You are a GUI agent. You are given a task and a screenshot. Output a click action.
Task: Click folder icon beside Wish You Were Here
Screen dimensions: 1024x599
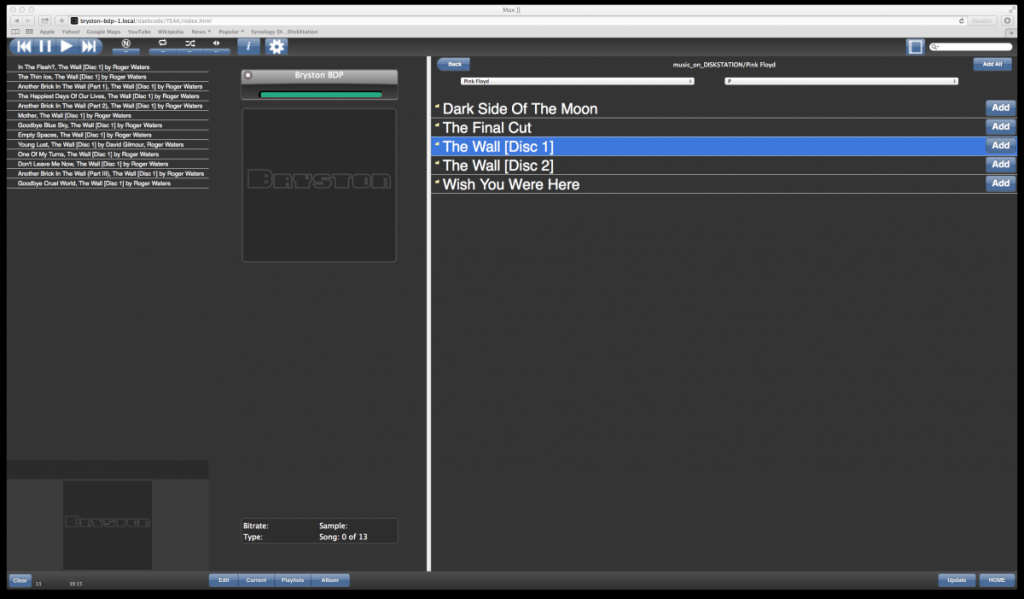pos(437,182)
